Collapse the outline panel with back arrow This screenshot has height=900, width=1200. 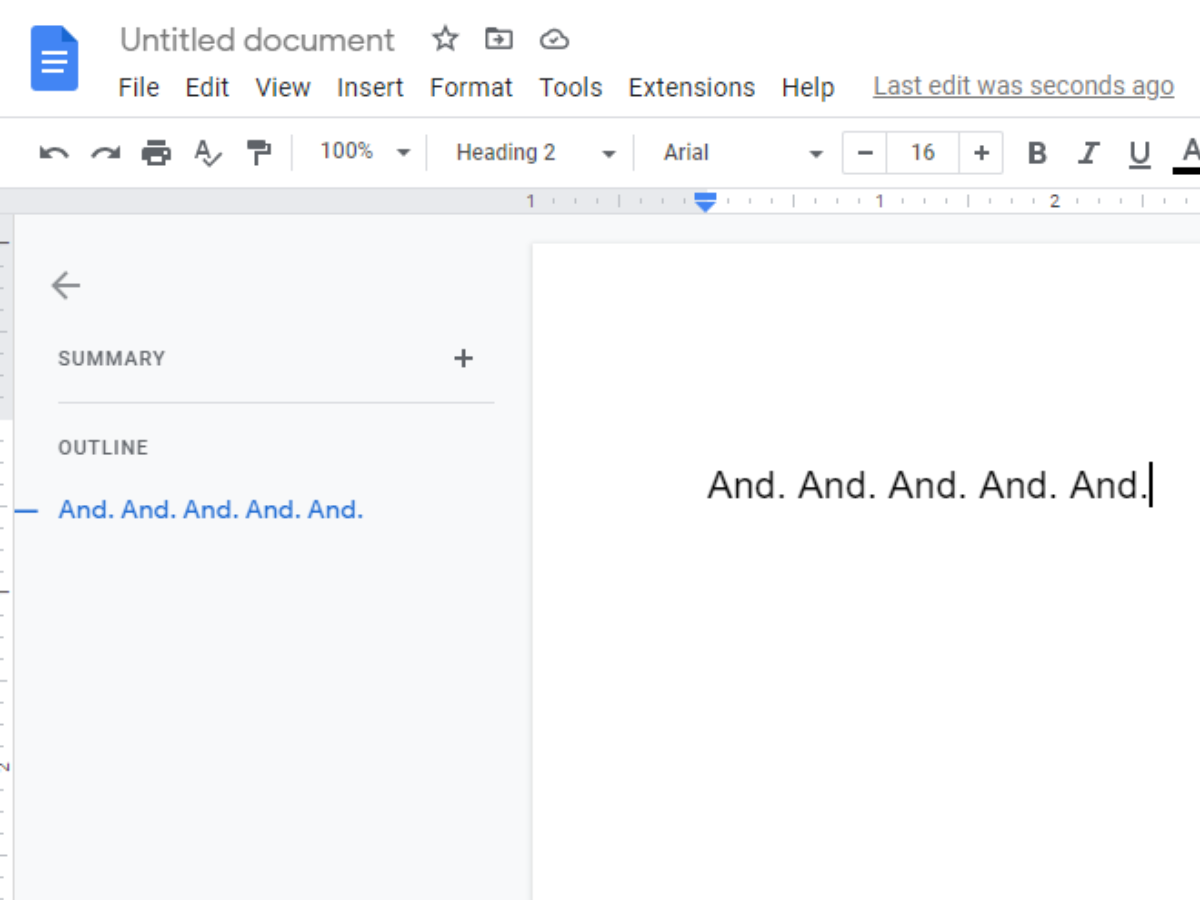click(65, 285)
